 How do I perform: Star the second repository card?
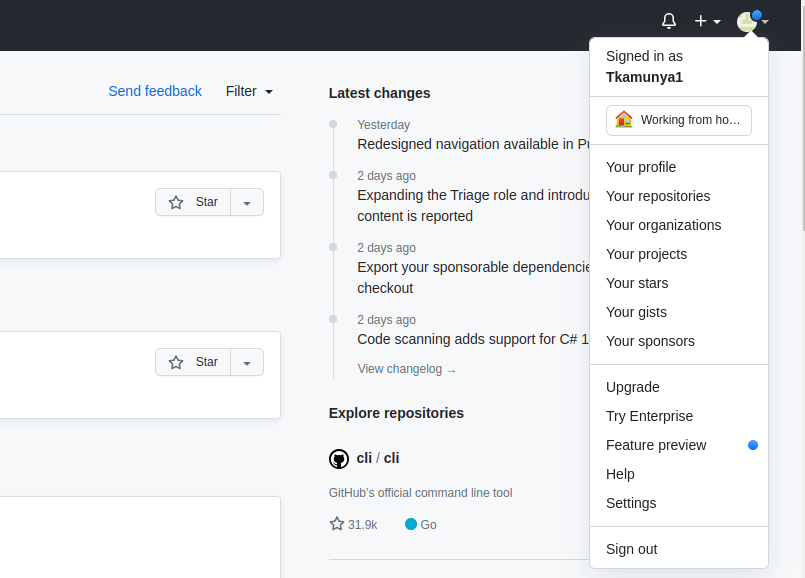(193, 362)
